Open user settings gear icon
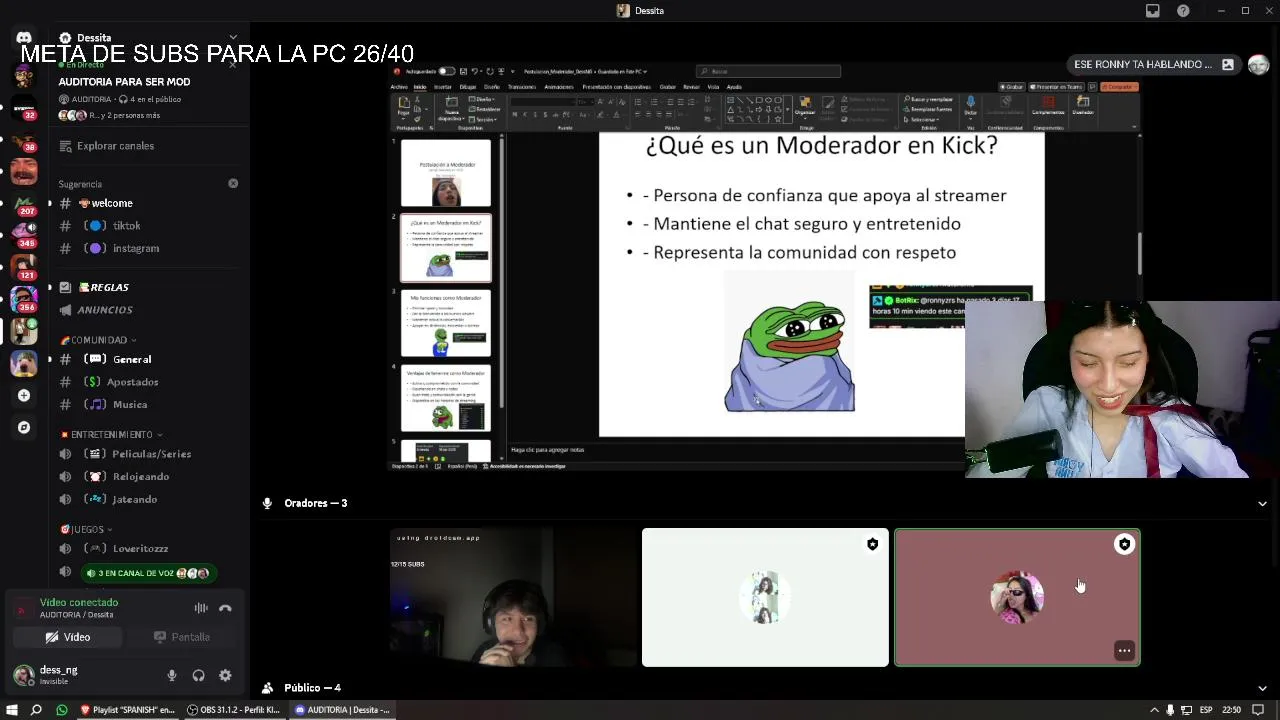The height and width of the screenshot is (720, 1280). 225,676
